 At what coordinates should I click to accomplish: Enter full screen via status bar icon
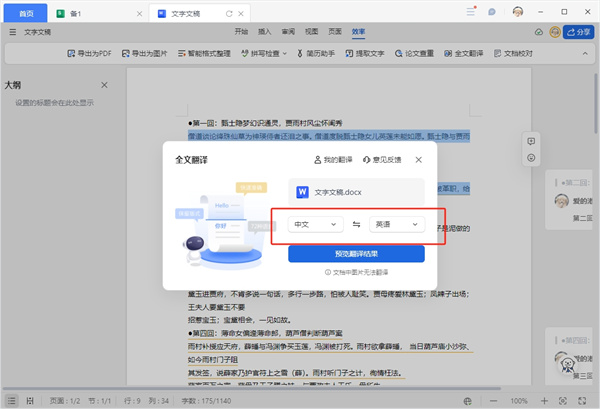click(582, 401)
